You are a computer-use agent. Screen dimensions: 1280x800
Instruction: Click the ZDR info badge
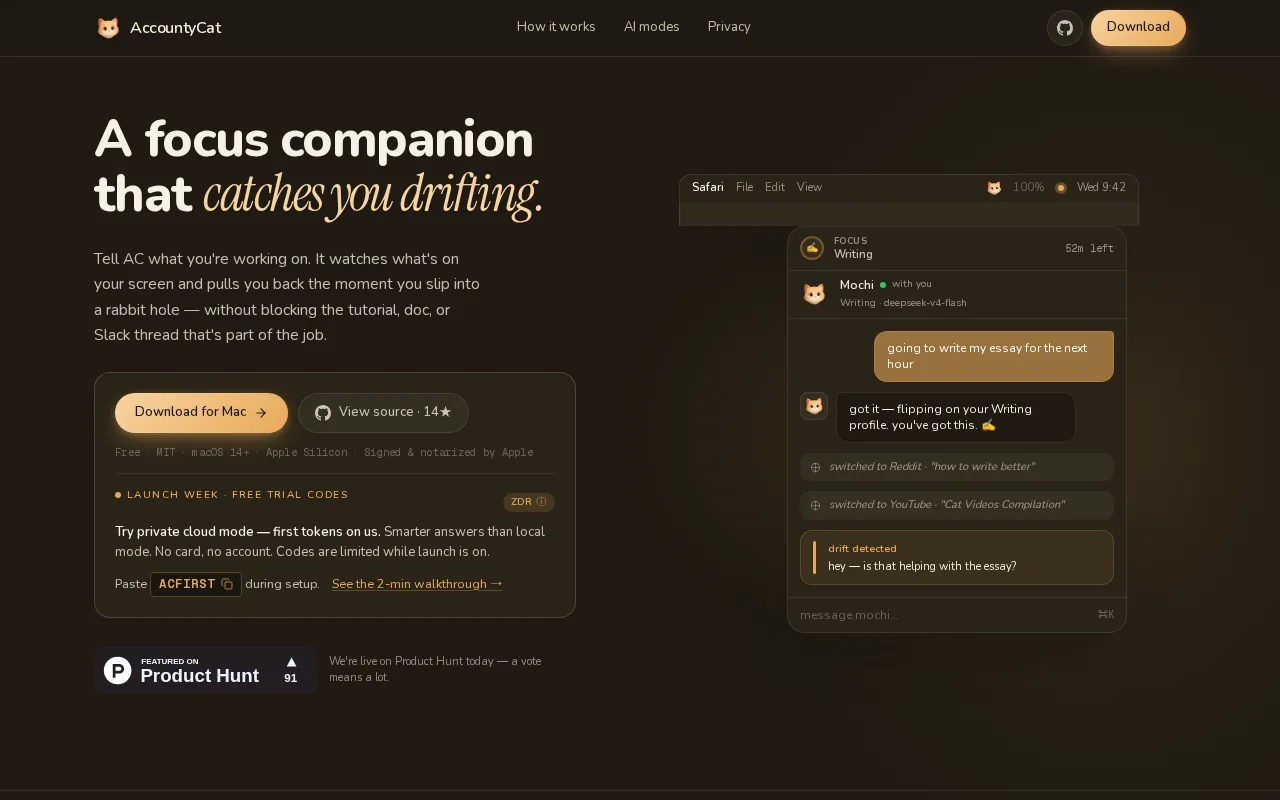tap(529, 502)
